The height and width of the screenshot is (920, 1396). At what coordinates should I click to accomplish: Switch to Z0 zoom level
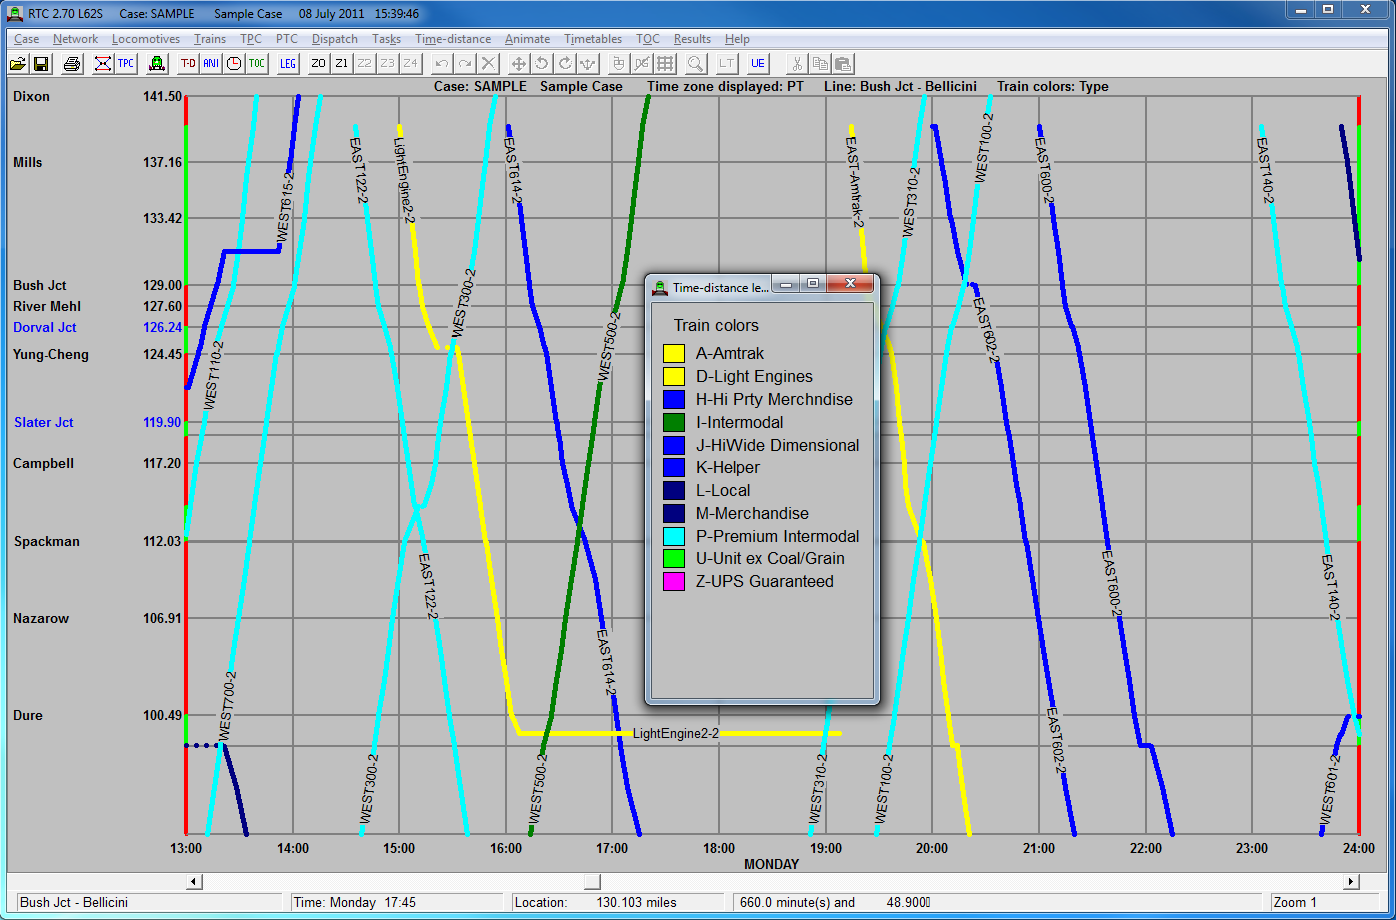coord(319,64)
